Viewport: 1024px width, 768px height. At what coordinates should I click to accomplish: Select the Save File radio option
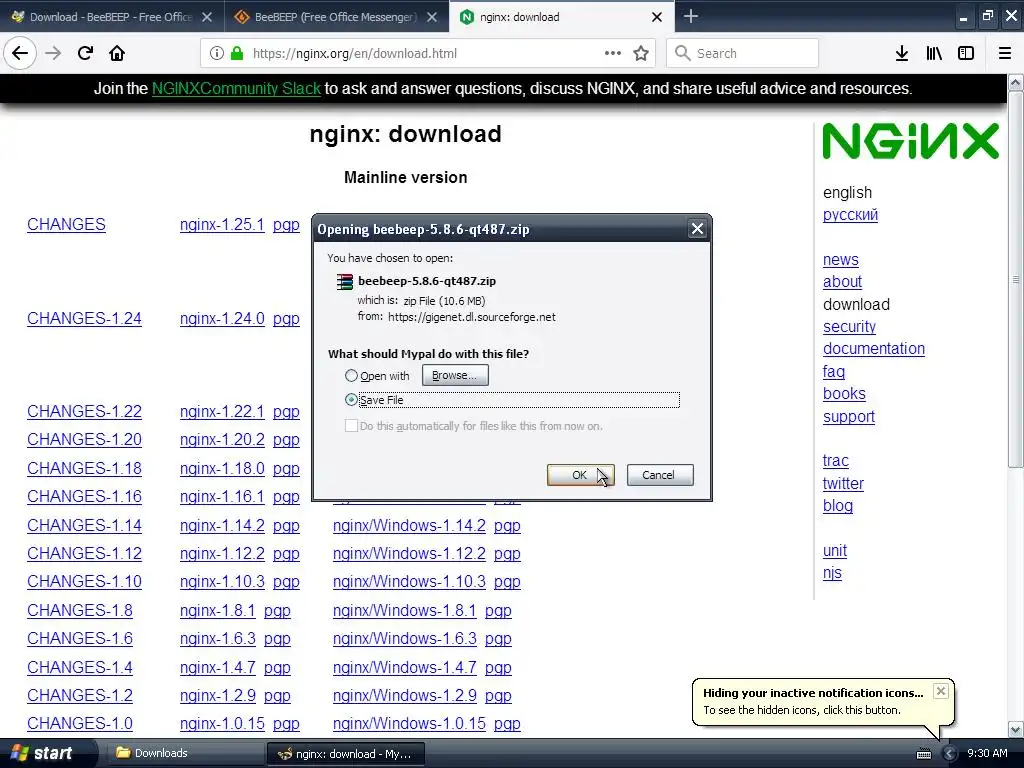pos(351,400)
